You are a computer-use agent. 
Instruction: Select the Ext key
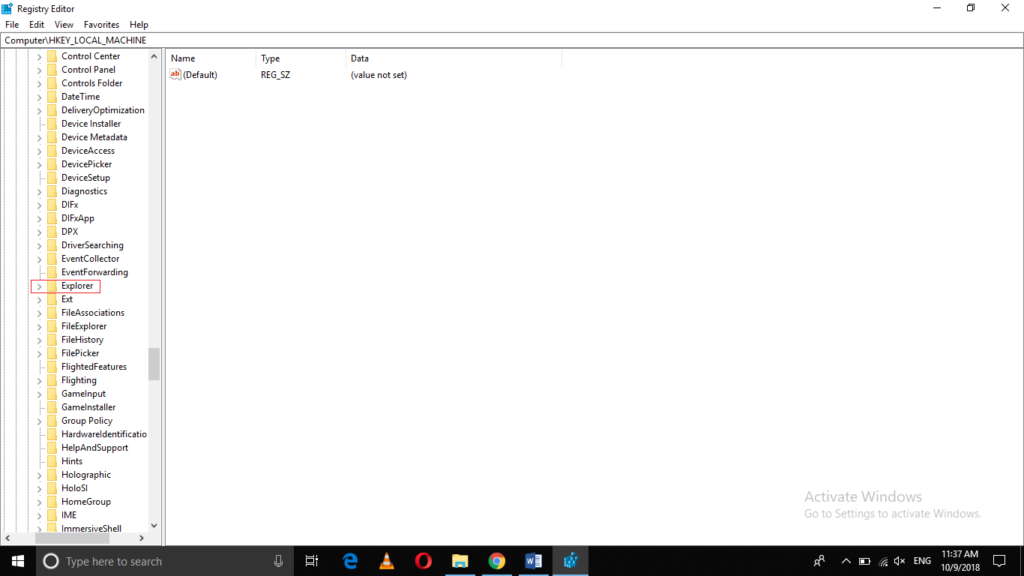tap(67, 299)
